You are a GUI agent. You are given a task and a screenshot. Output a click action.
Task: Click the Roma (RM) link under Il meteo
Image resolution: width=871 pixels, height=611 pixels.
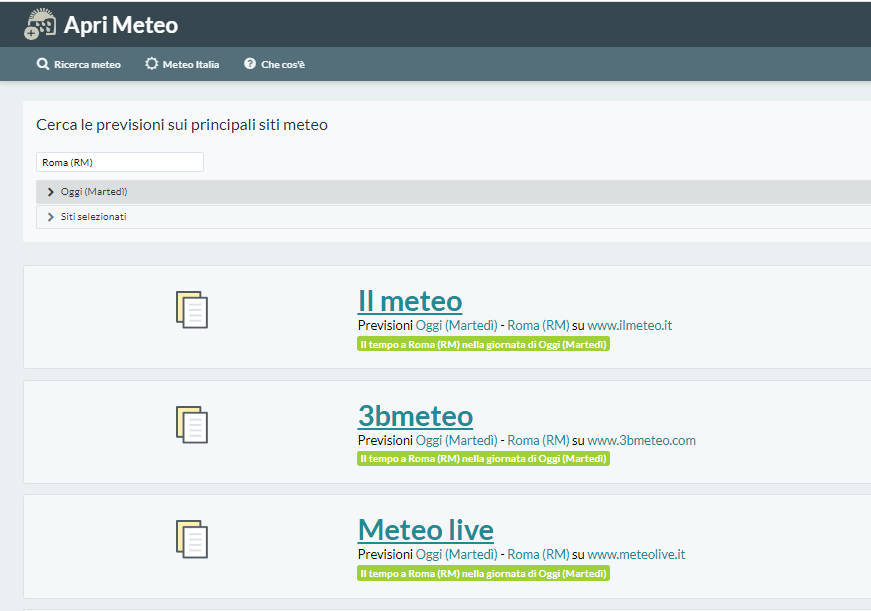(538, 325)
